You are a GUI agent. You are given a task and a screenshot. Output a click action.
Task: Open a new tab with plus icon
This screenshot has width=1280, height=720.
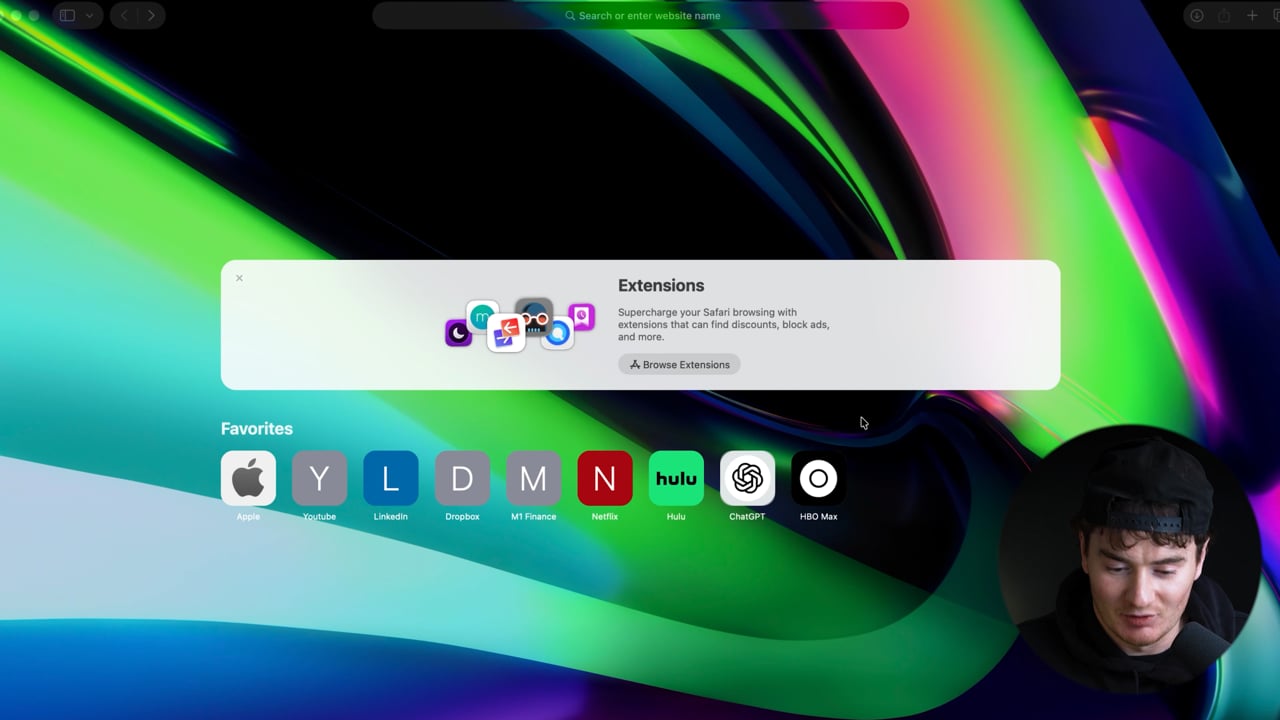click(1251, 15)
